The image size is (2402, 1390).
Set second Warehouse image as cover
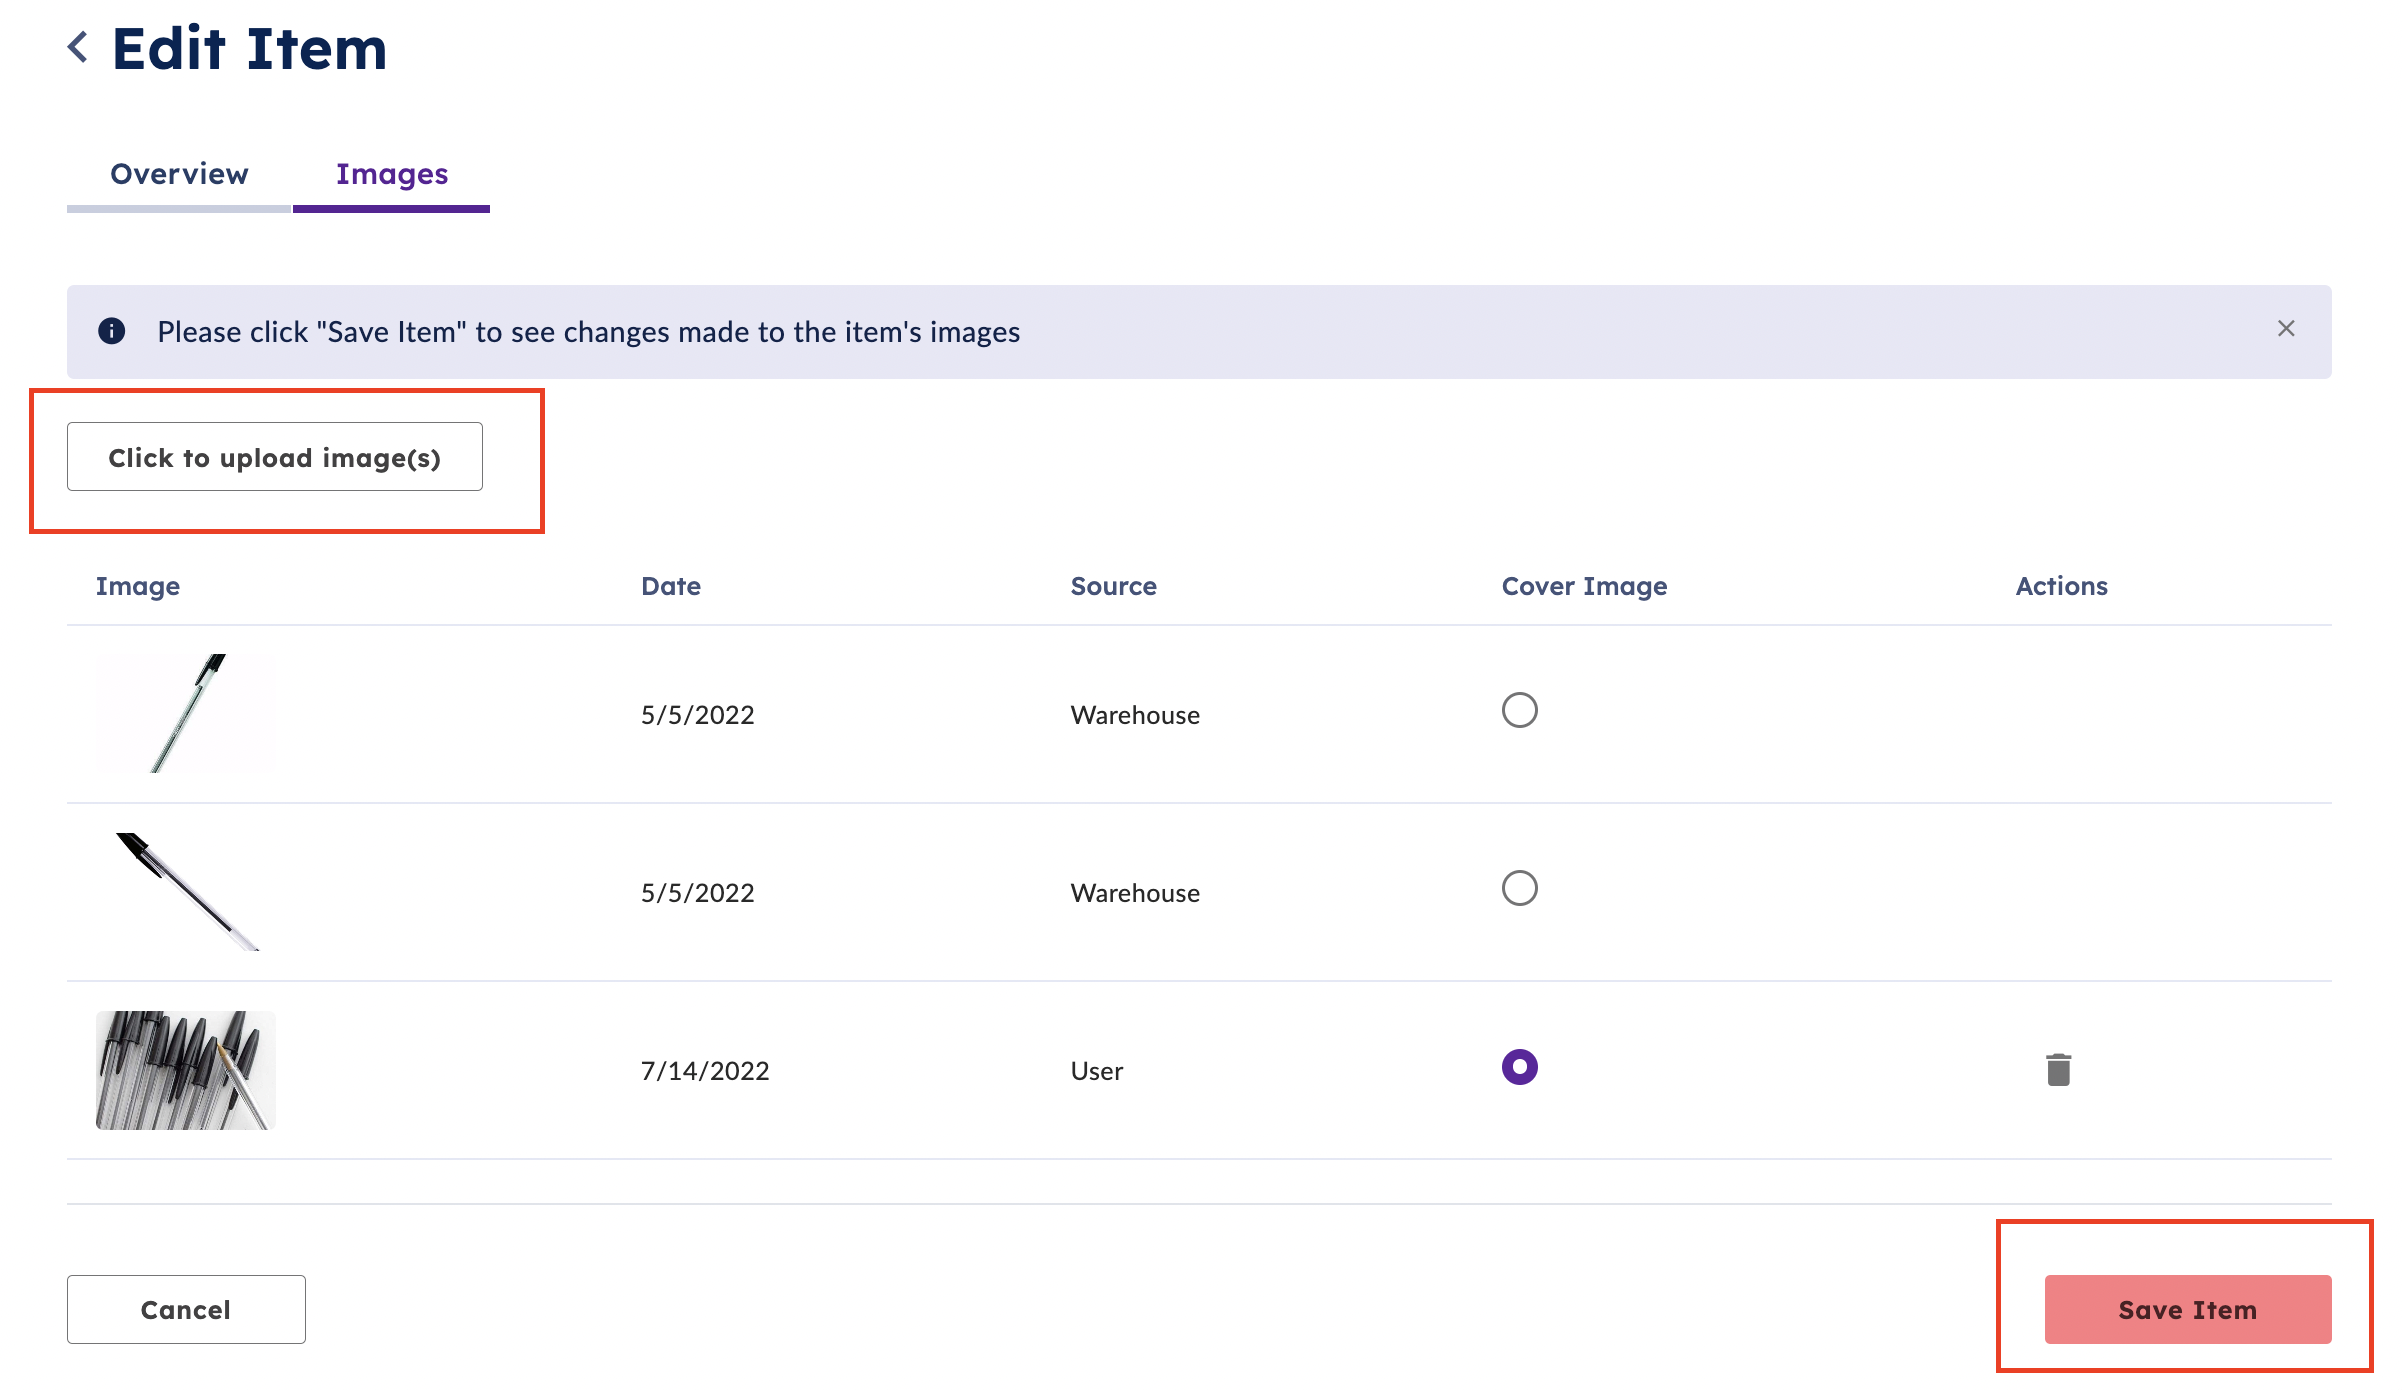coord(1519,888)
